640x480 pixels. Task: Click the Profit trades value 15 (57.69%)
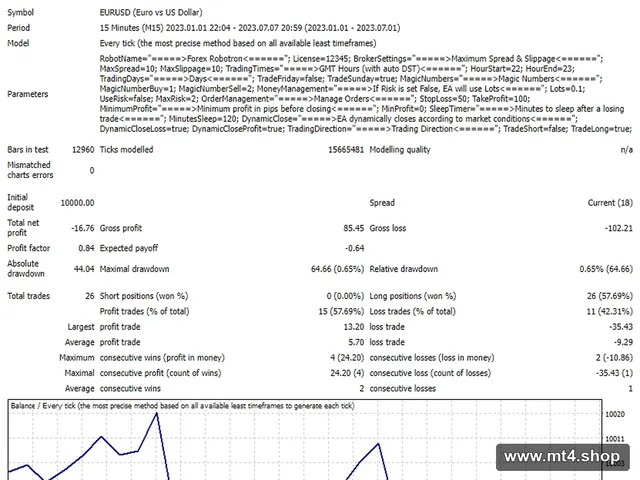click(x=341, y=311)
